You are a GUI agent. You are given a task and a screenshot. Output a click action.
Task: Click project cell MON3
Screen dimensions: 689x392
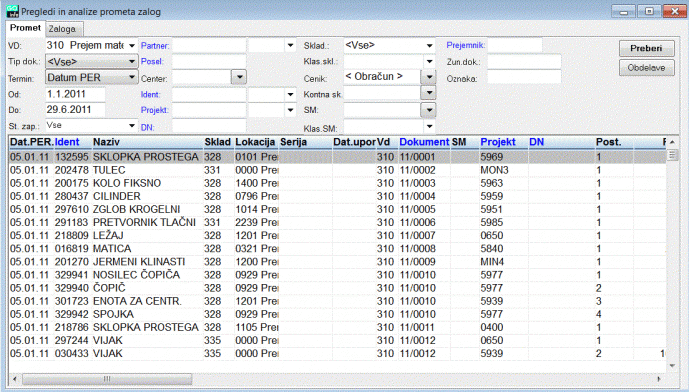(494, 170)
